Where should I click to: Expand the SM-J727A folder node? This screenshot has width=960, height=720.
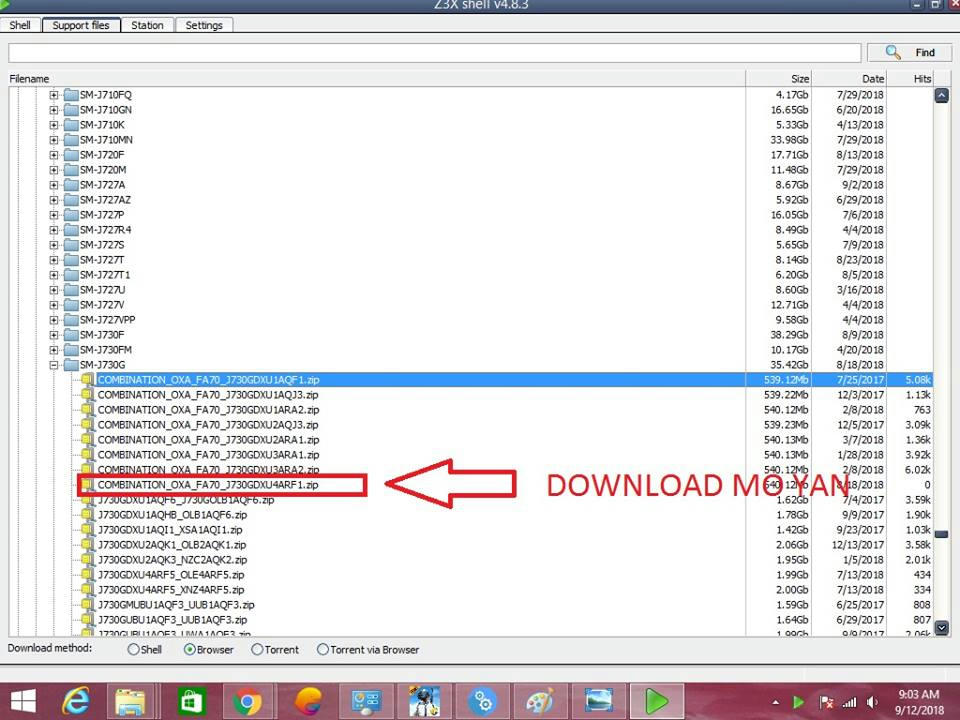point(54,185)
